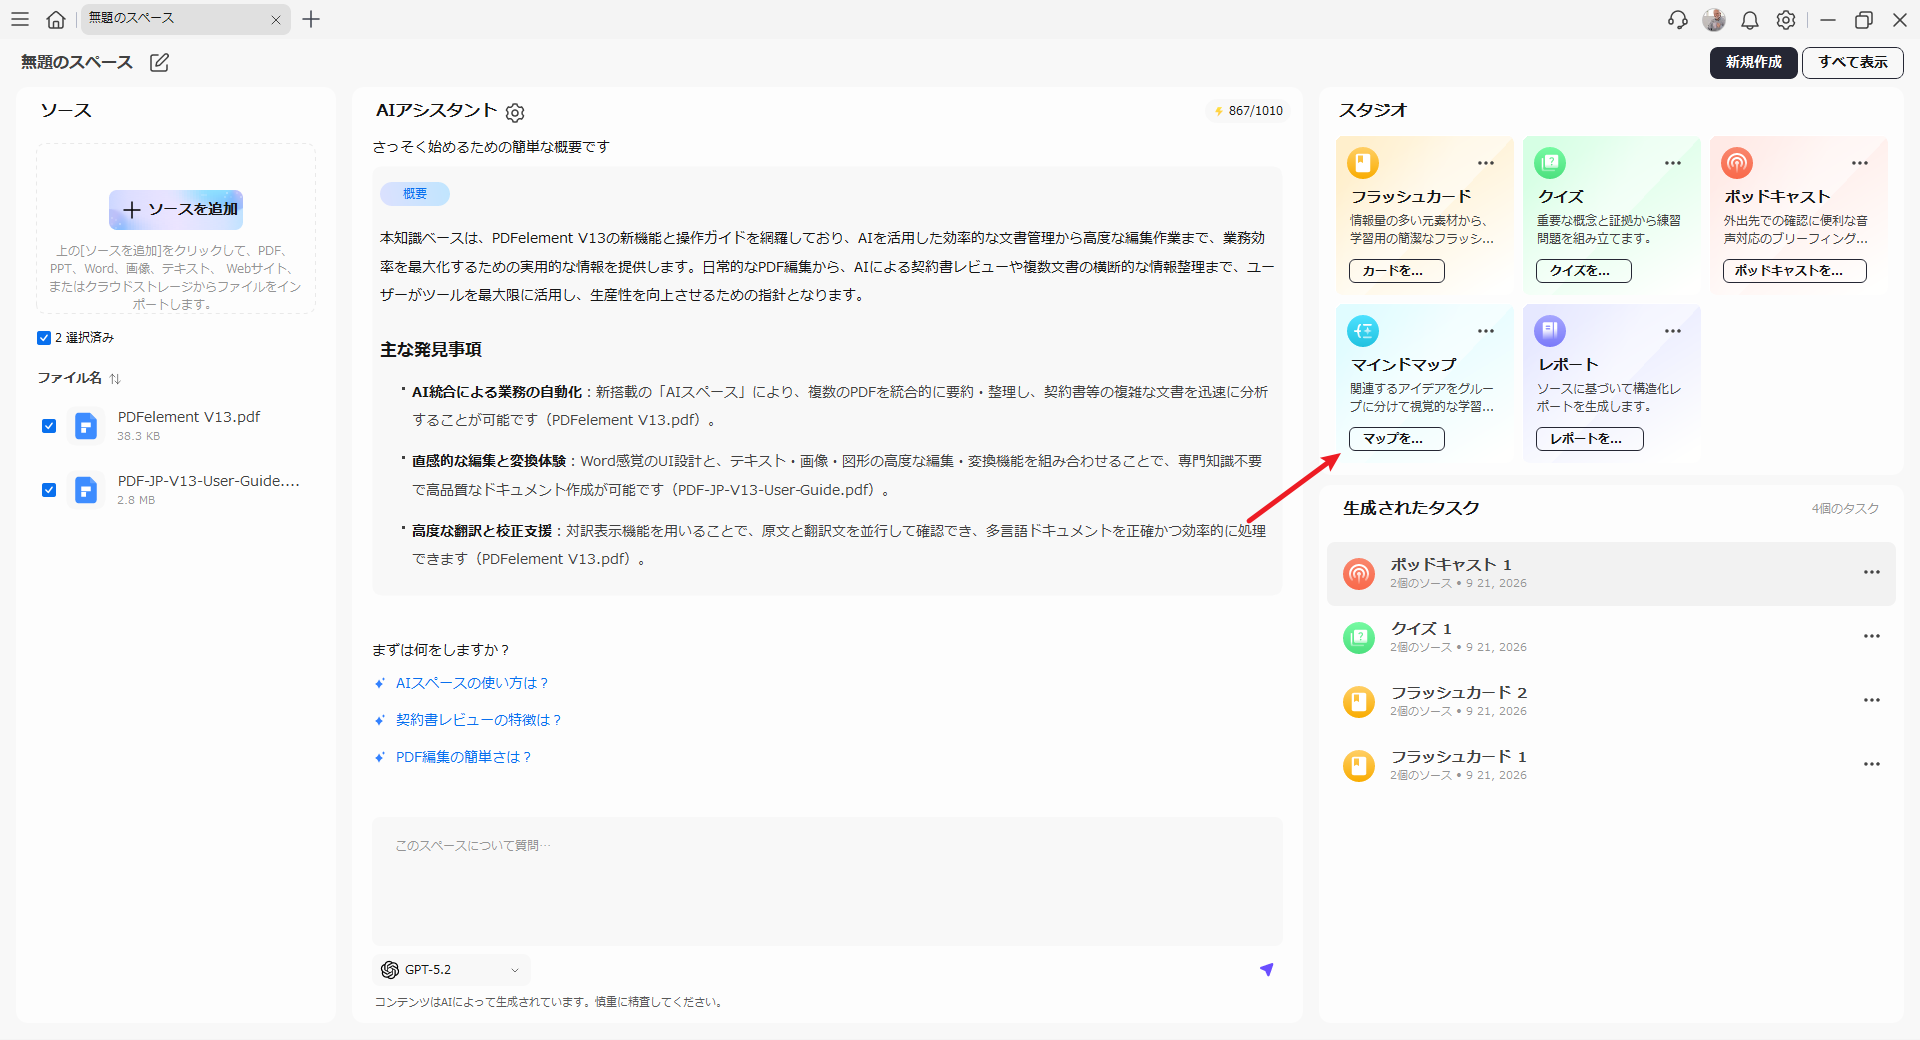Image resolution: width=1920 pixels, height=1040 pixels.
Task: Open more options for ポッドキャスト 1 task
Action: (x=1872, y=572)
